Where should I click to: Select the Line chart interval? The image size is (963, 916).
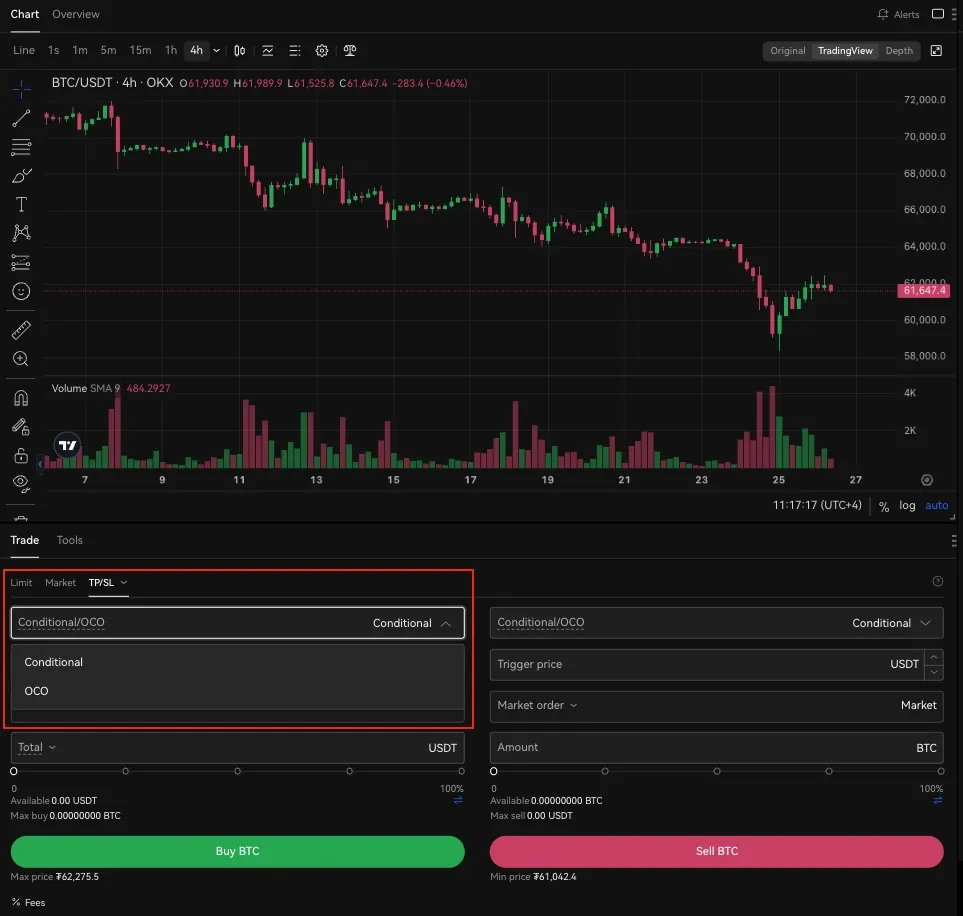(24, 50)
